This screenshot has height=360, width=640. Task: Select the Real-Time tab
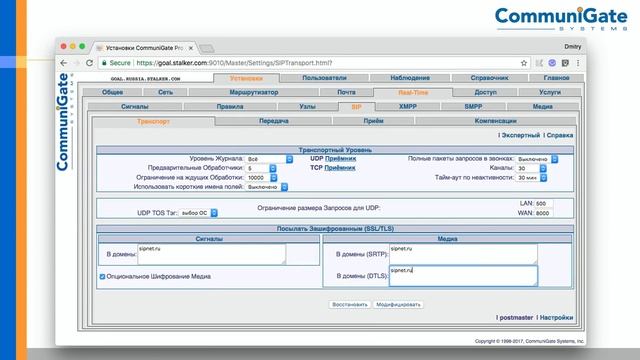point(413,93)
